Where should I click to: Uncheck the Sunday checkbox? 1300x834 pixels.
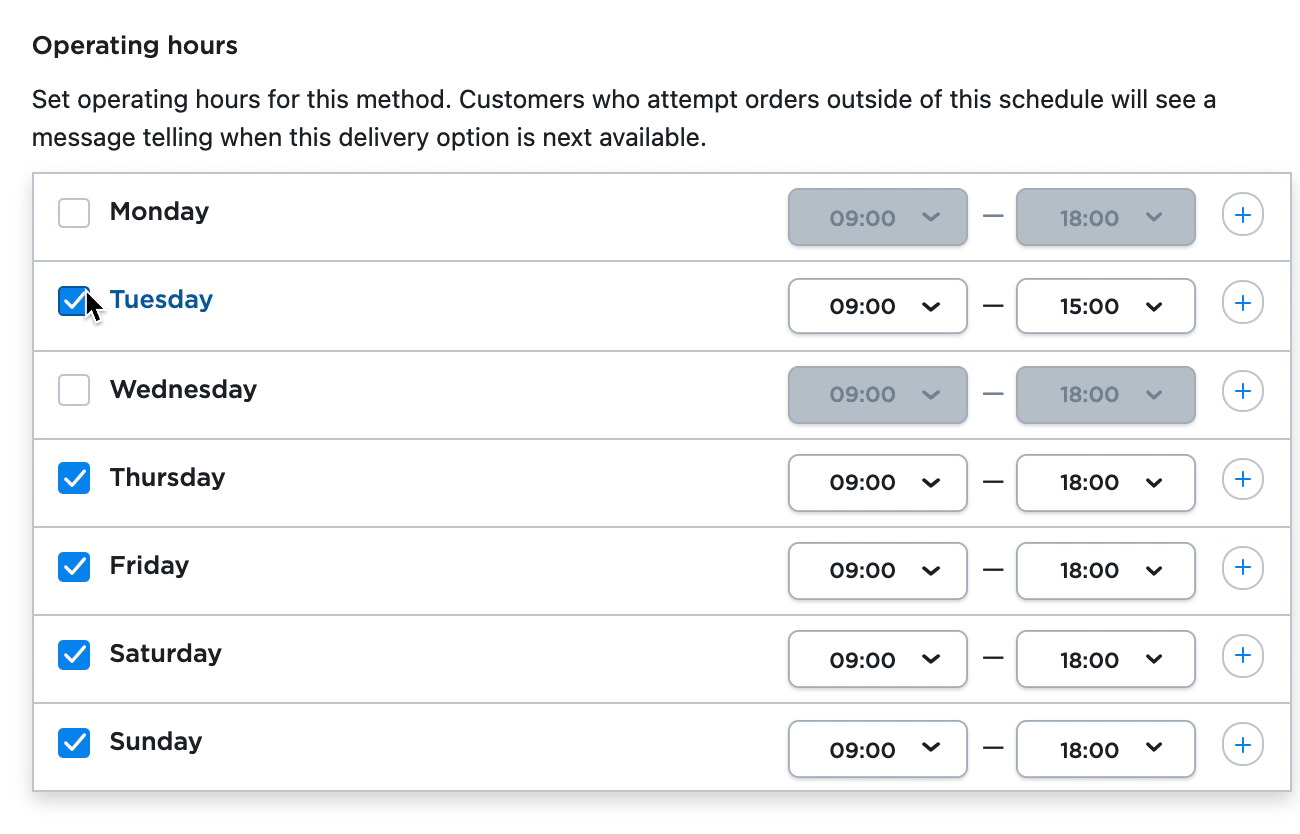pyautogui.click(x=74, y=742)
